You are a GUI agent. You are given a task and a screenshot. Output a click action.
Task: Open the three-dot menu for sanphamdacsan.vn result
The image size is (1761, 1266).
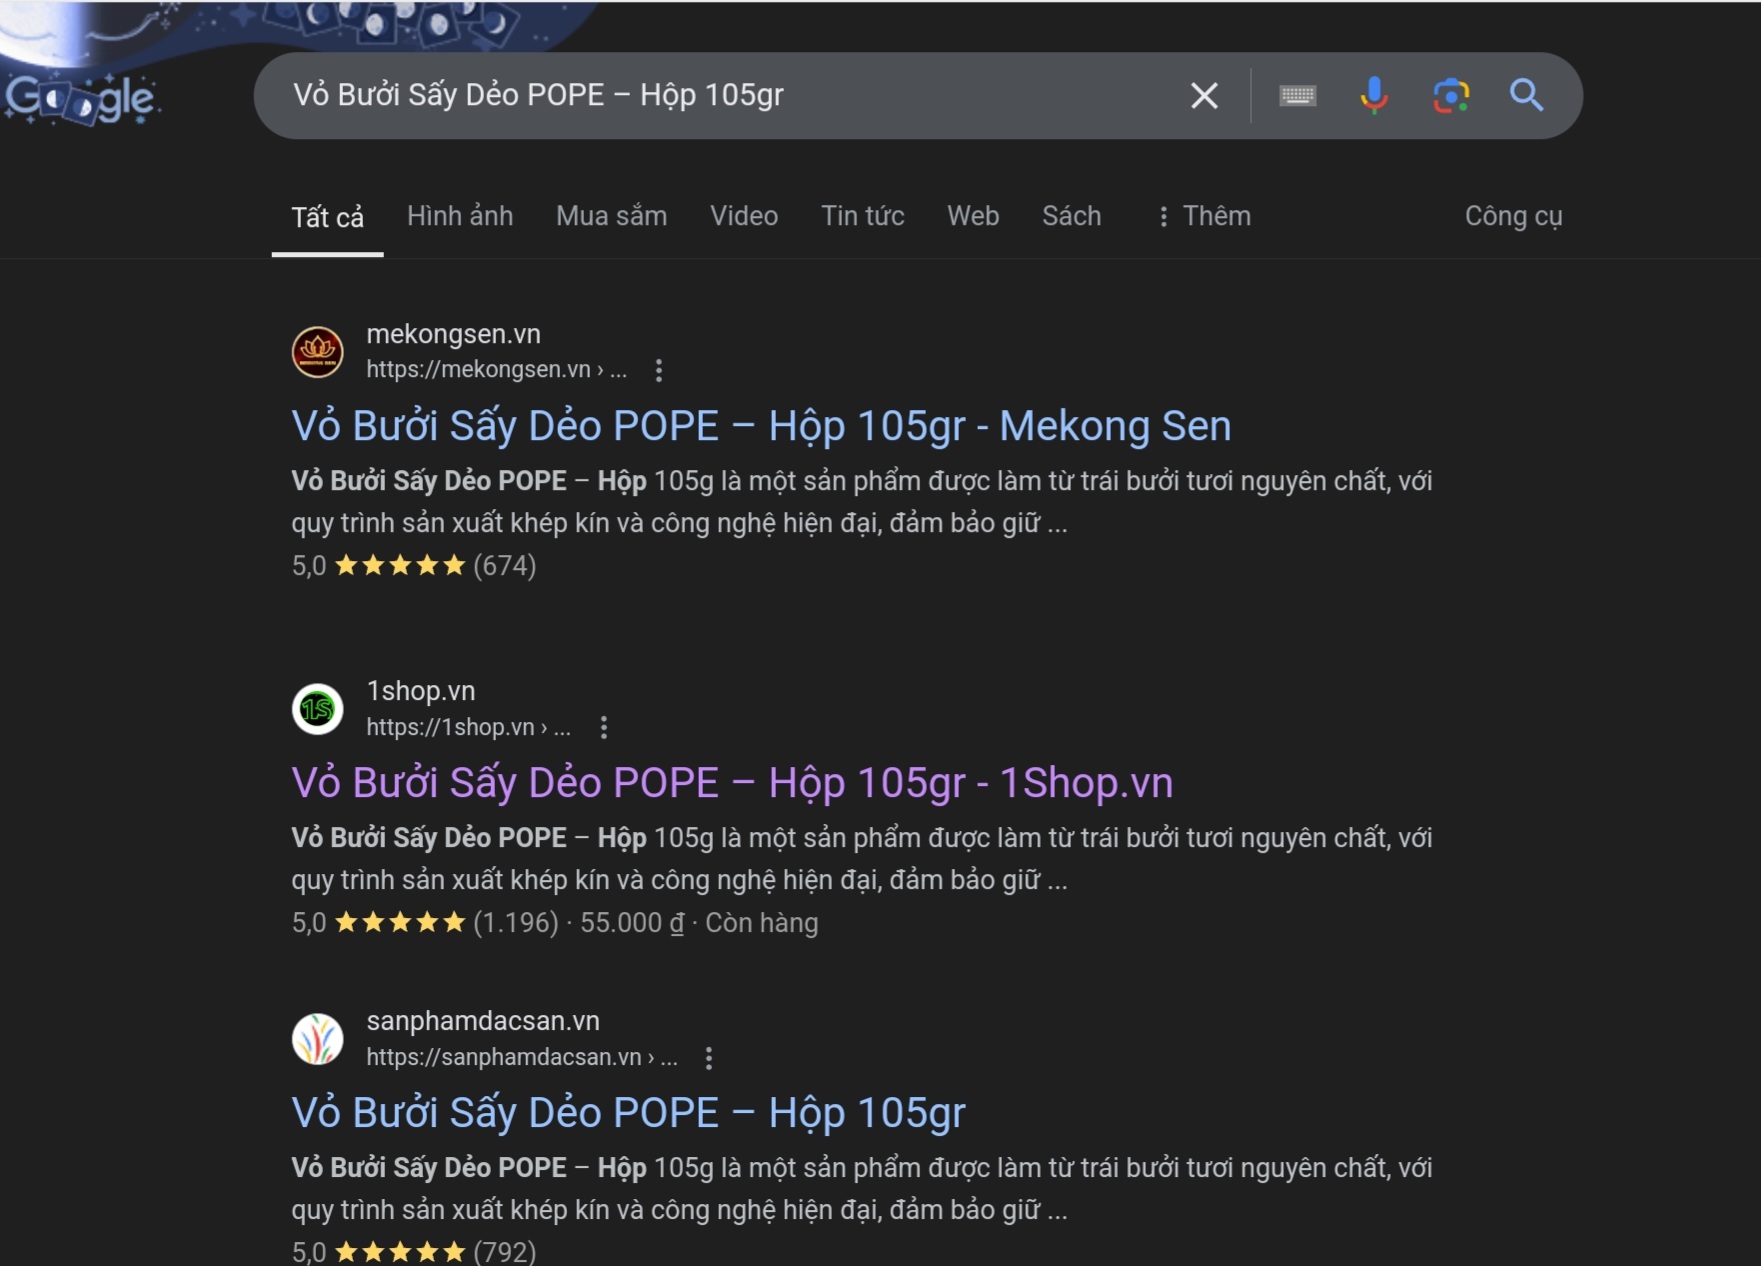[x=709, y=1057]
